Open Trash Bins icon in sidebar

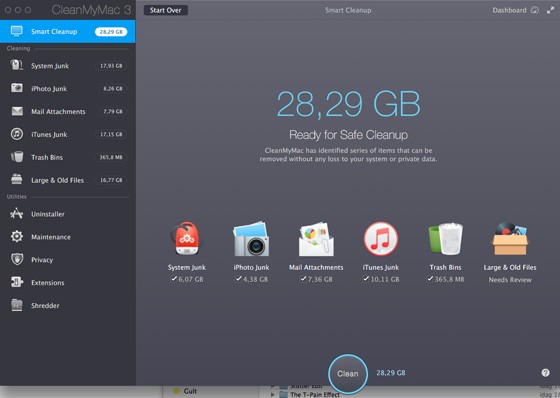tap(17, 157)
